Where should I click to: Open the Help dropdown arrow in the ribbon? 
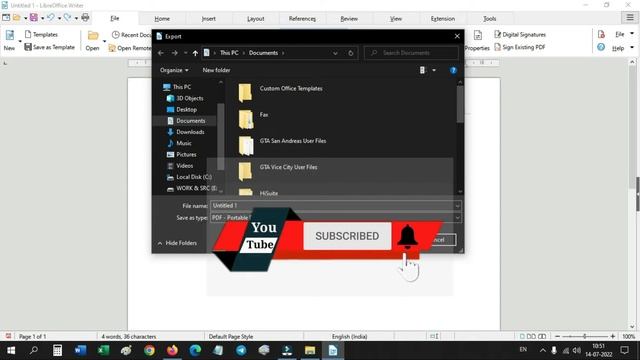[x=631, y=48]
